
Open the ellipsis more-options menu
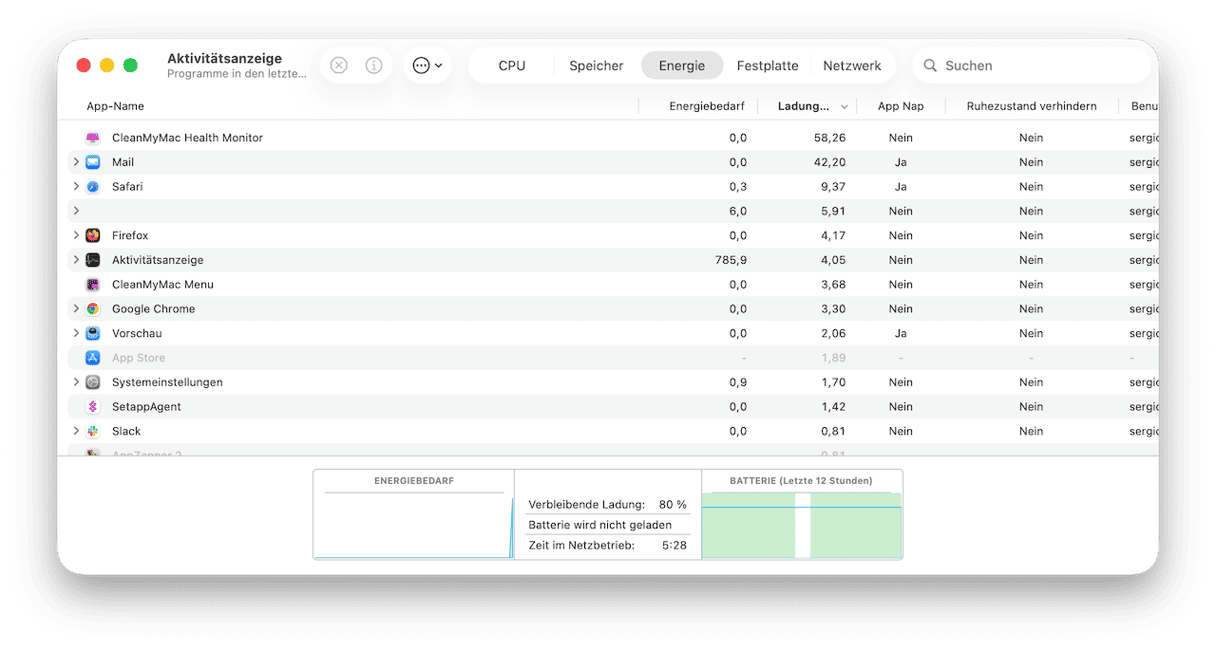tap(427, 65)
